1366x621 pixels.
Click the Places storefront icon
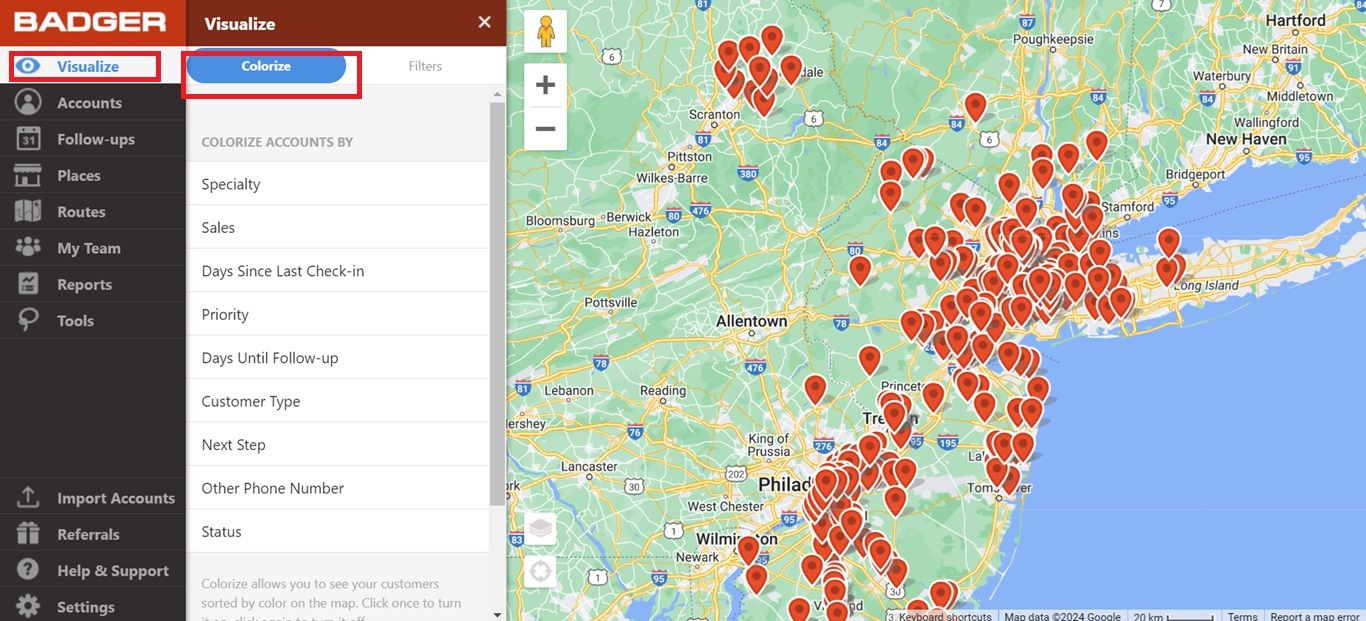click(x=28, y=175)
